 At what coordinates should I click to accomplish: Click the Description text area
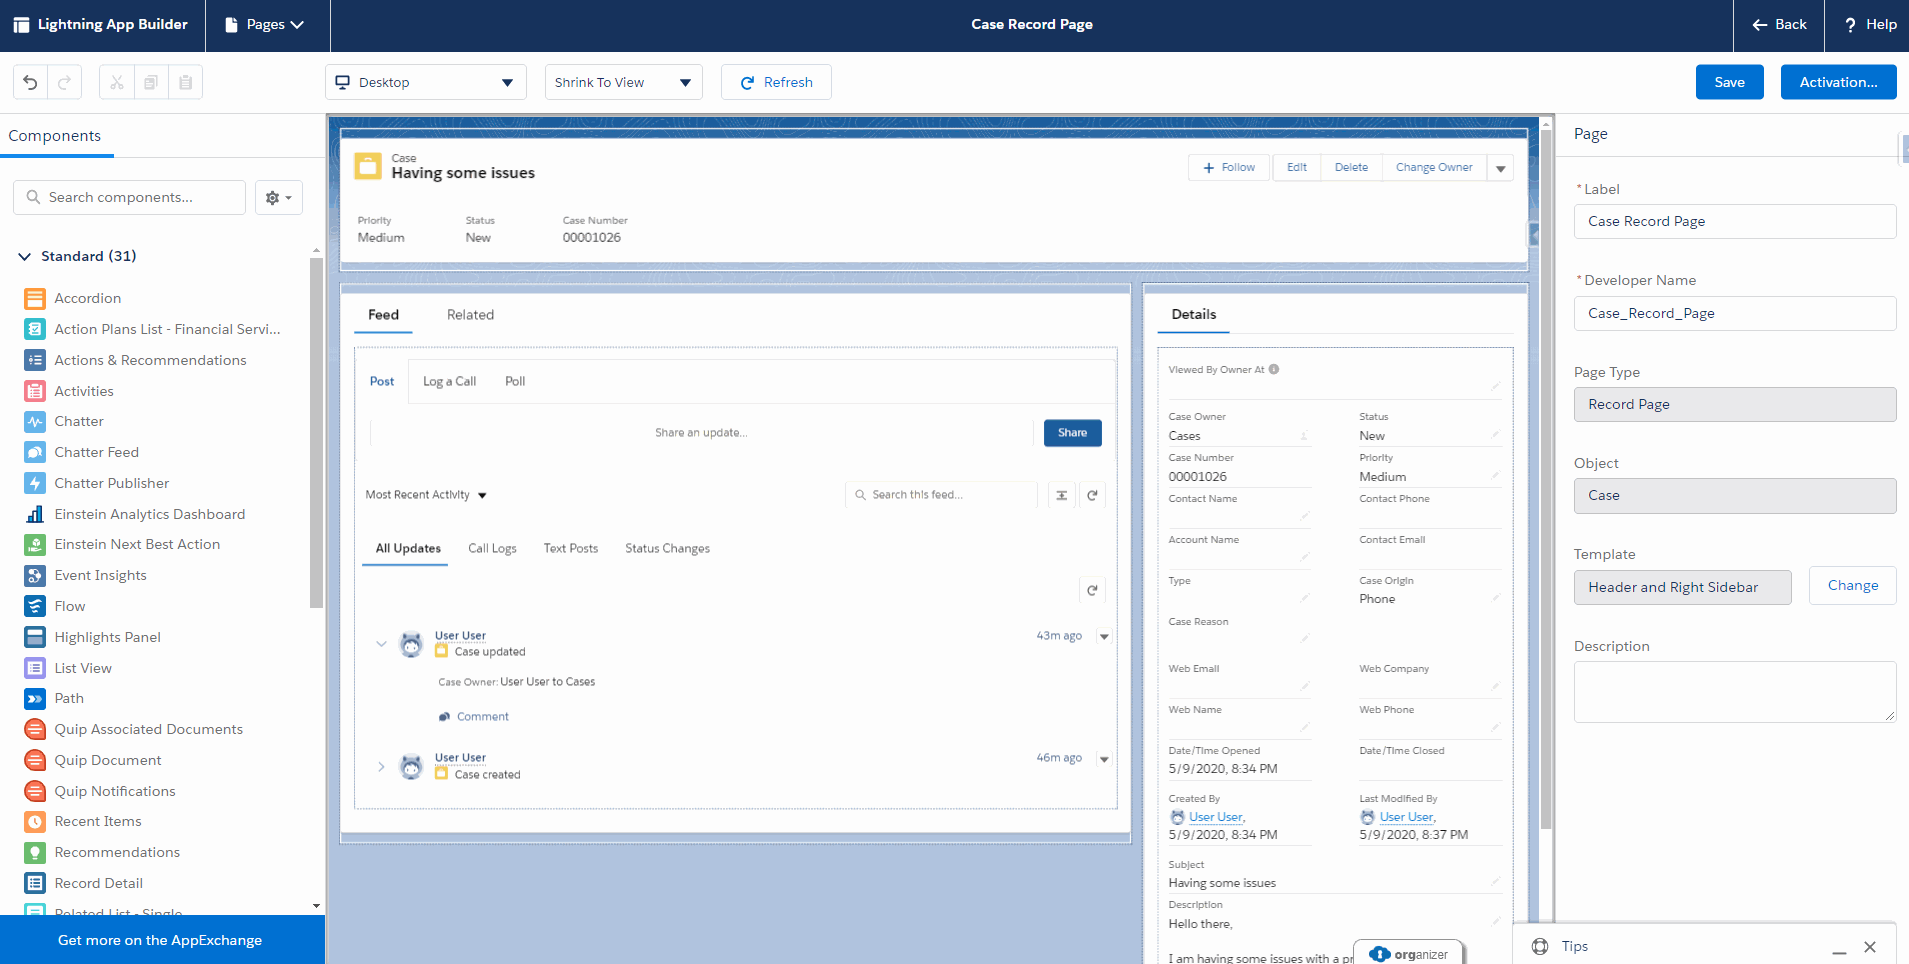[1734, 692]
